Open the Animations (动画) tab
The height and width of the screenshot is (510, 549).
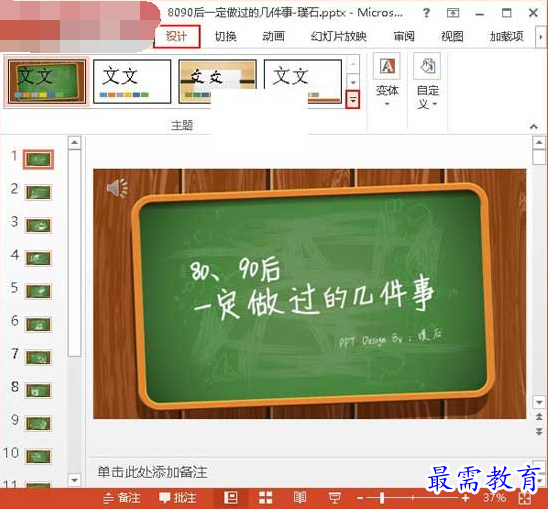pos(273,36)
